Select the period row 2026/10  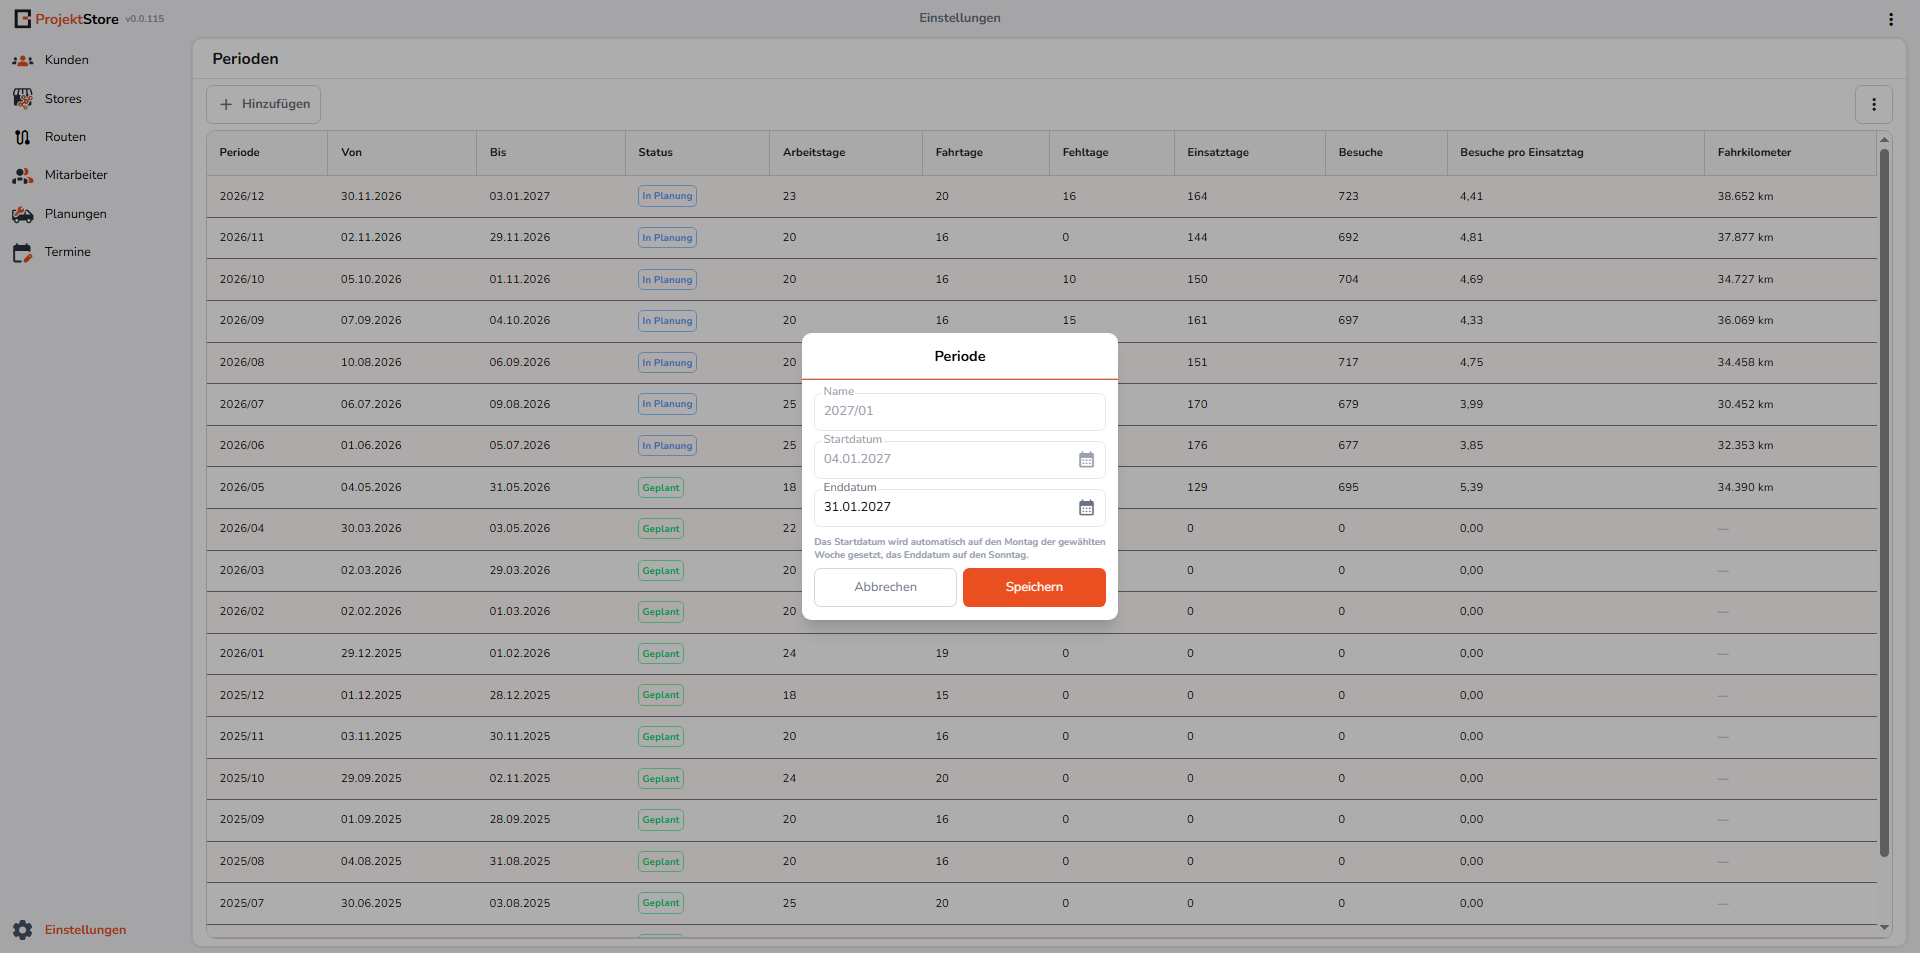tap(1041, 280)
